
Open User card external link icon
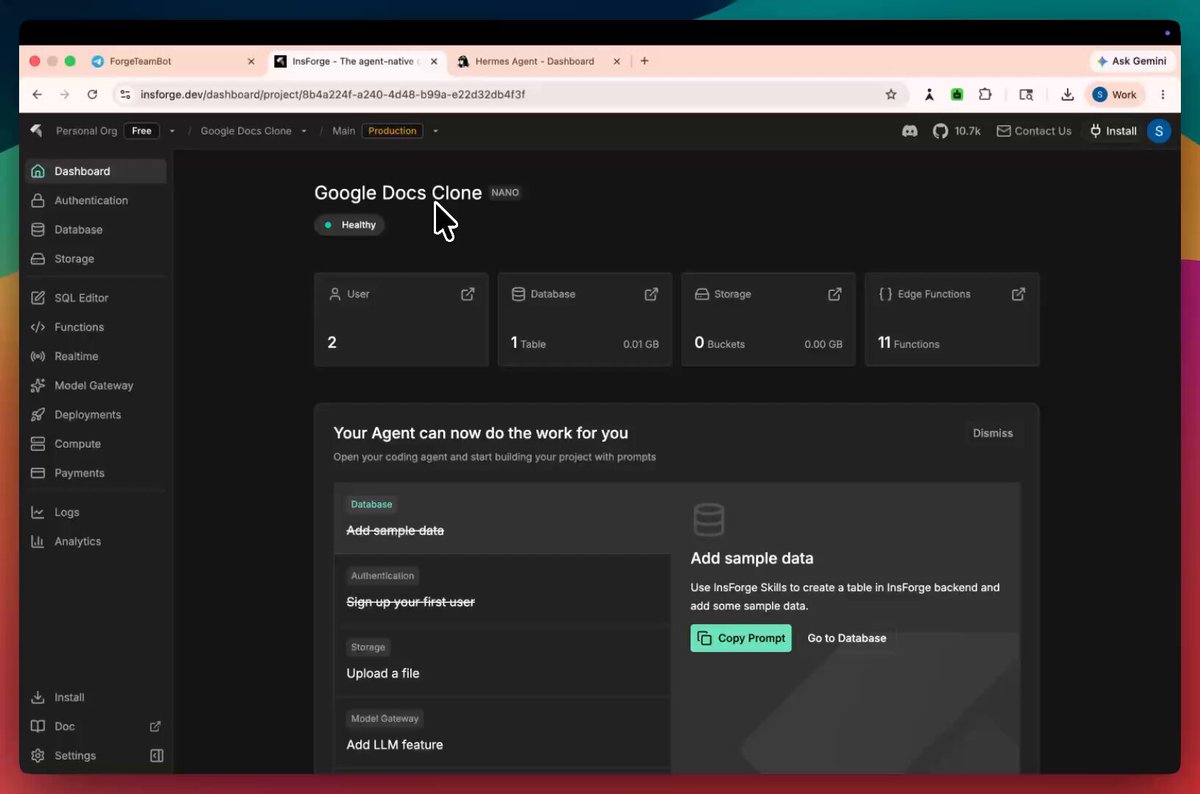pyautogui.click(x=467, y=294)
